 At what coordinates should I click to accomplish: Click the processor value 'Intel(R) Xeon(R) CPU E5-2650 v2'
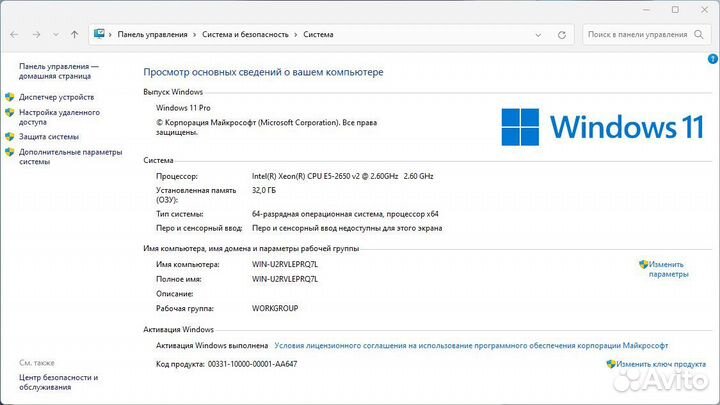coord(343,176)
